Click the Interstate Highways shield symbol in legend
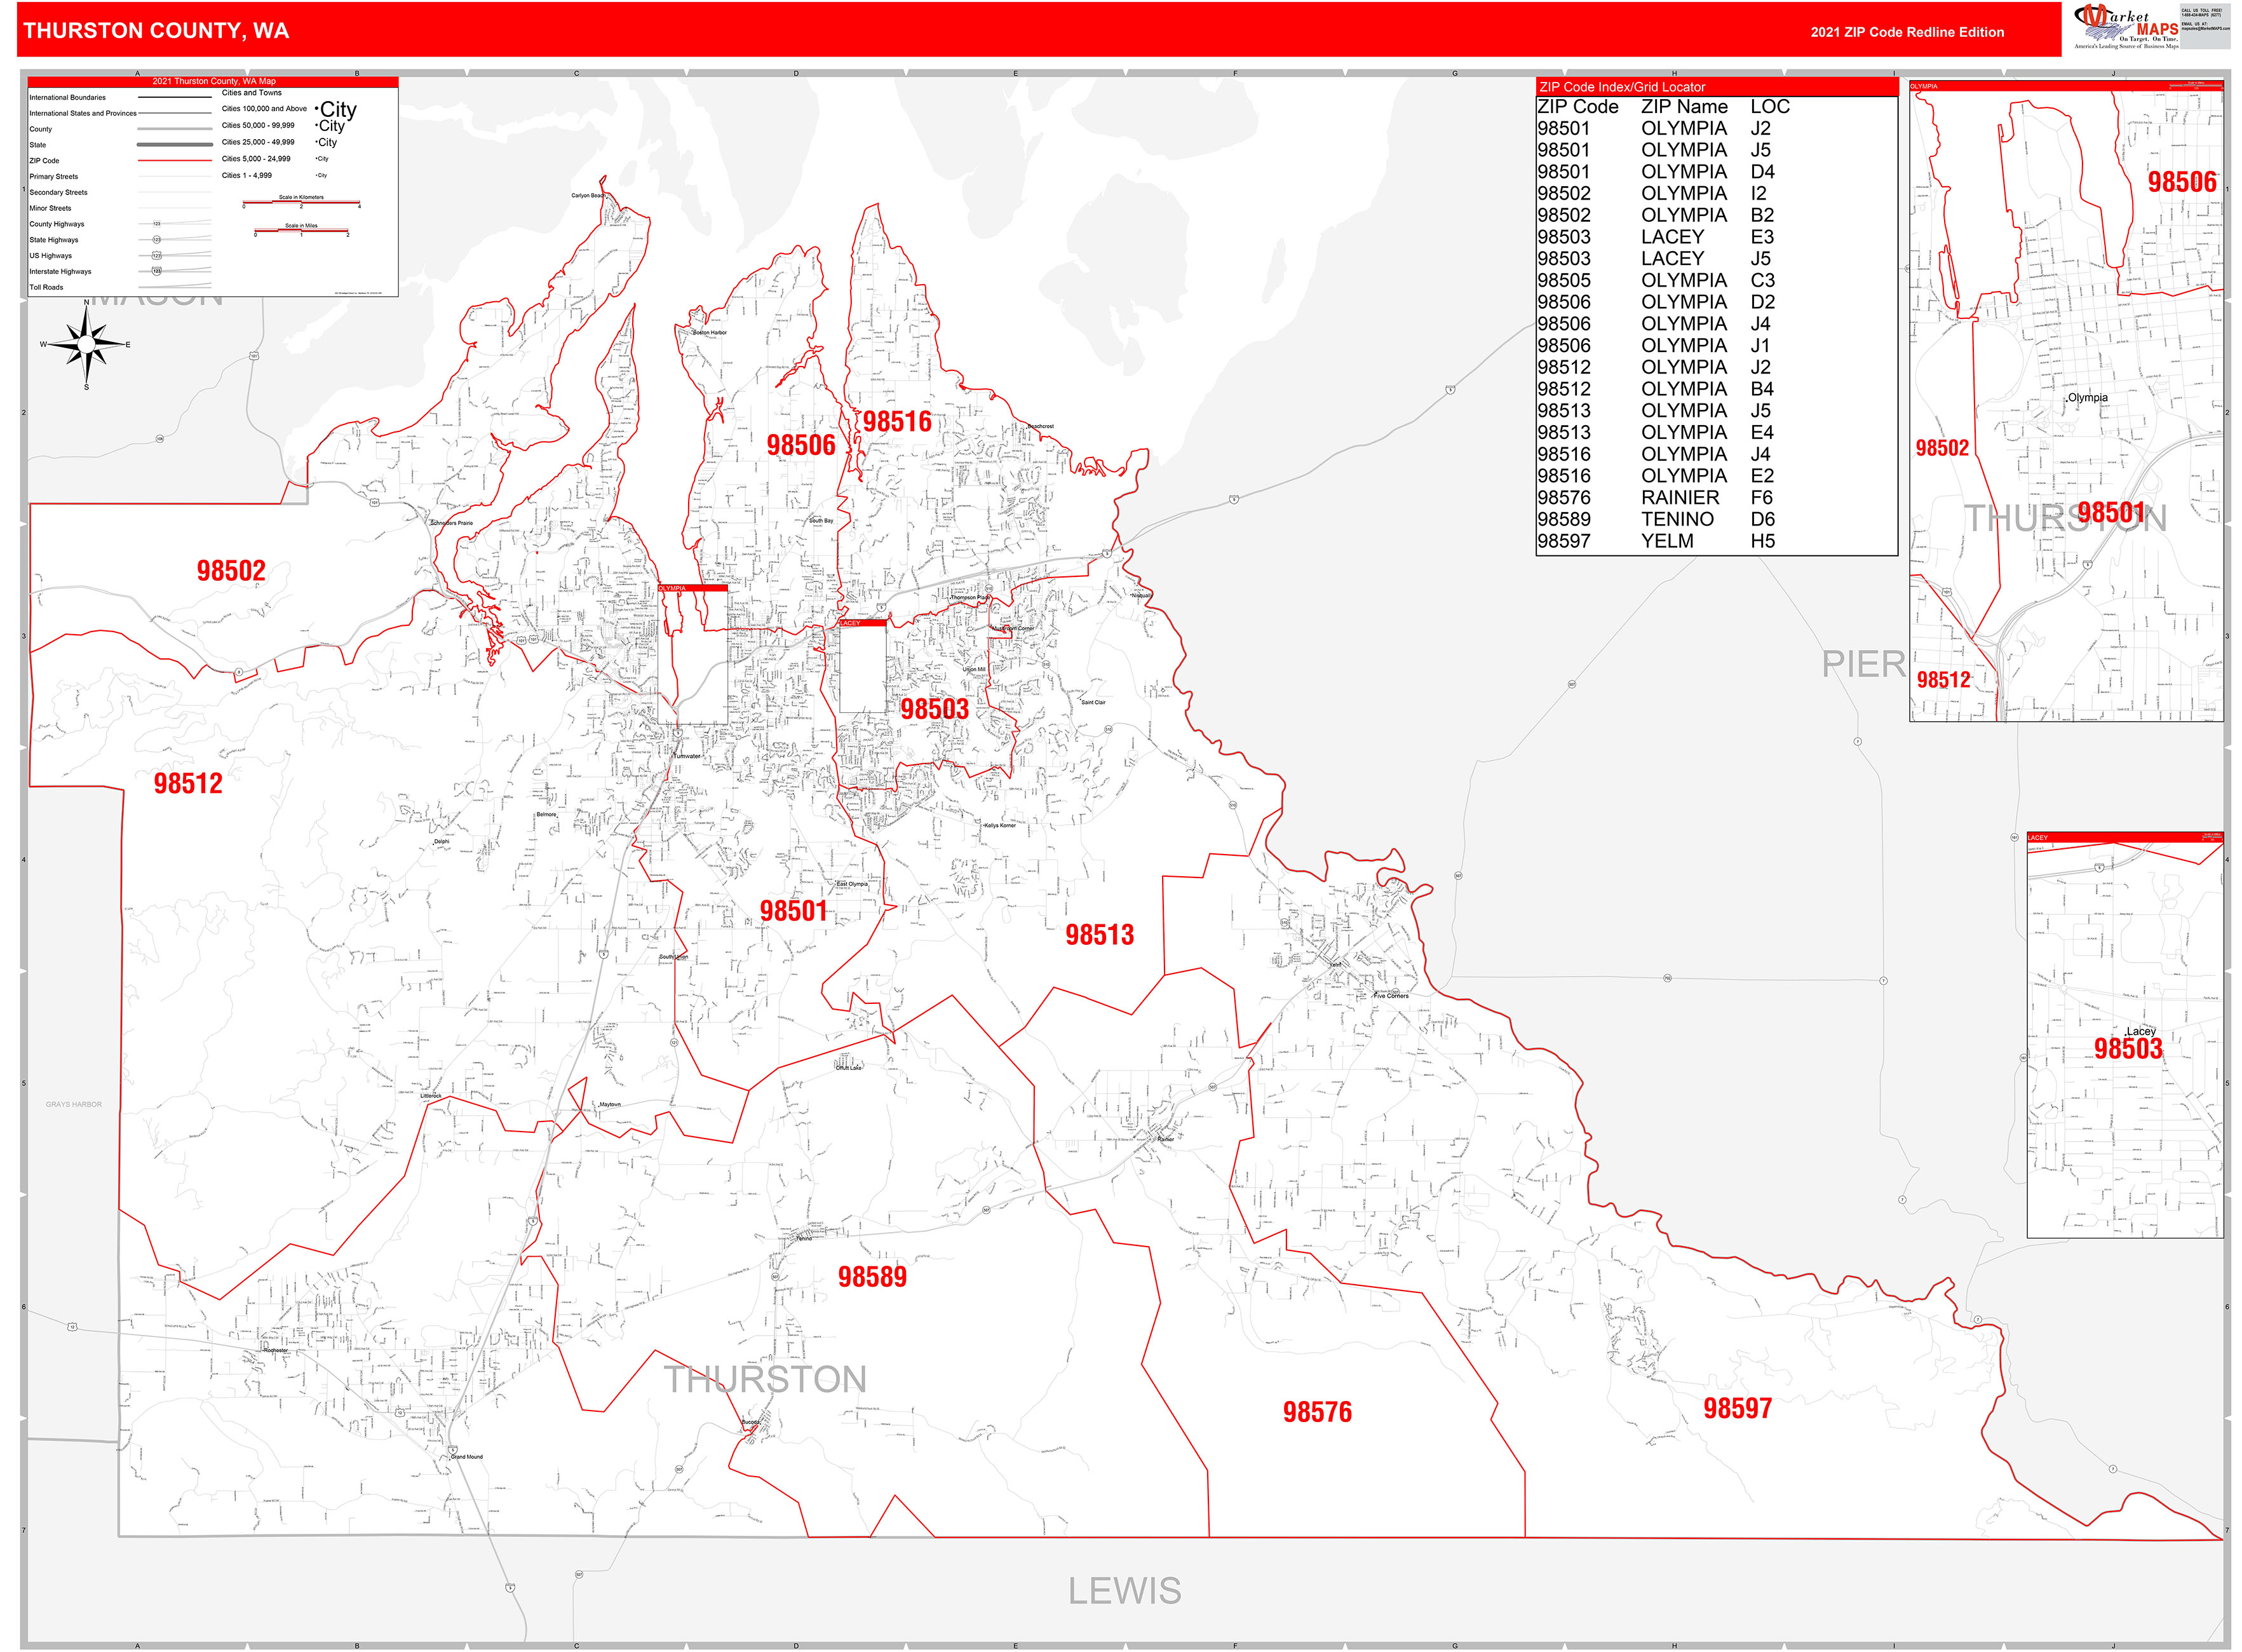The height and width of the screenshot is (1652, 2242). (156, 271)
